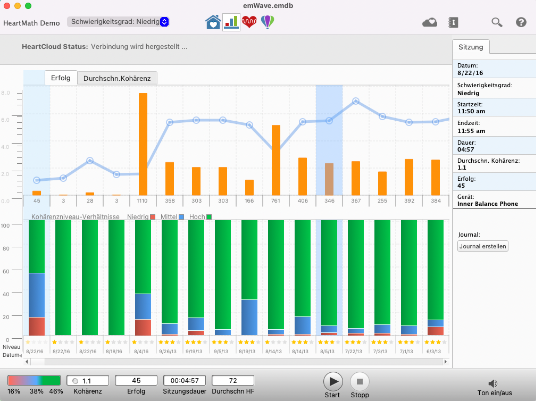536x401 pixels.
Task: Select the tall orange bar labeled 1110
Action: pyautogui.click(x=143, y=144)
